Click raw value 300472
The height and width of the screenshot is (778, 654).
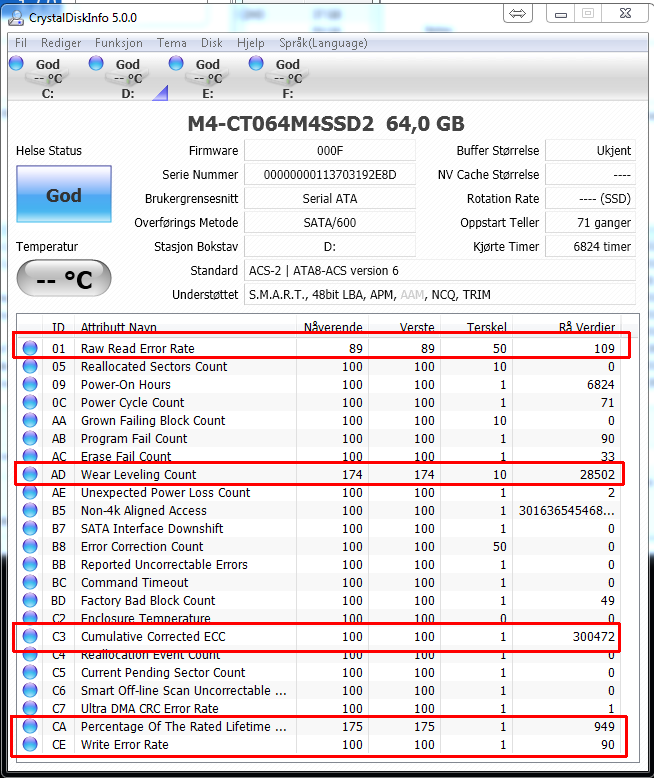(593, 636)
